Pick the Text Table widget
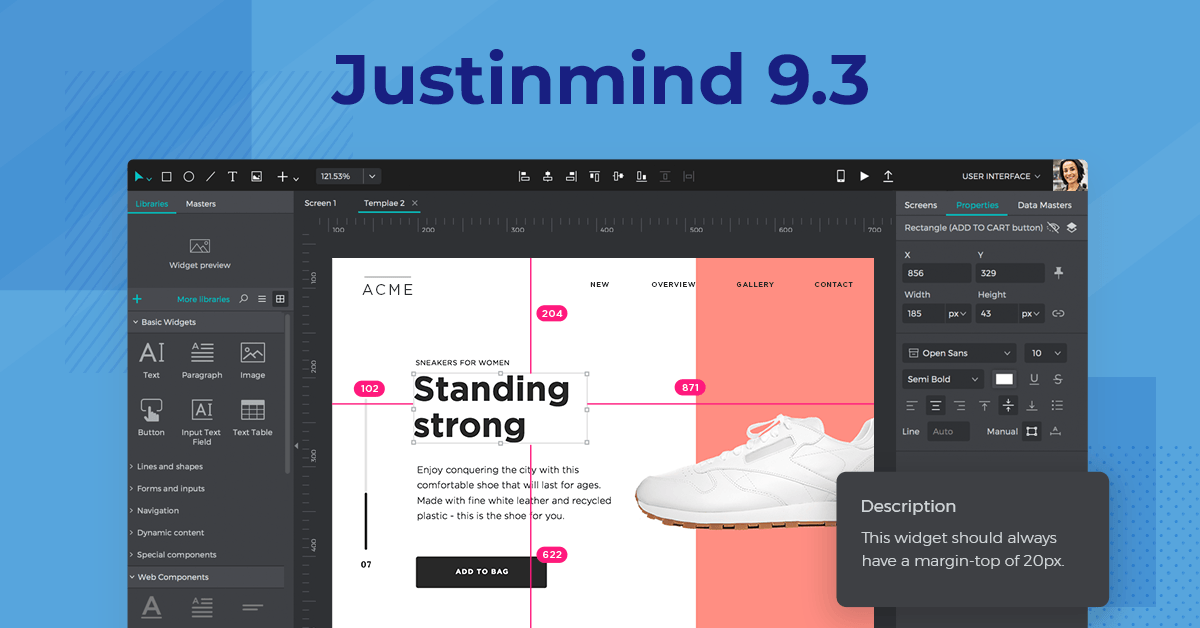 click(252, 418)
